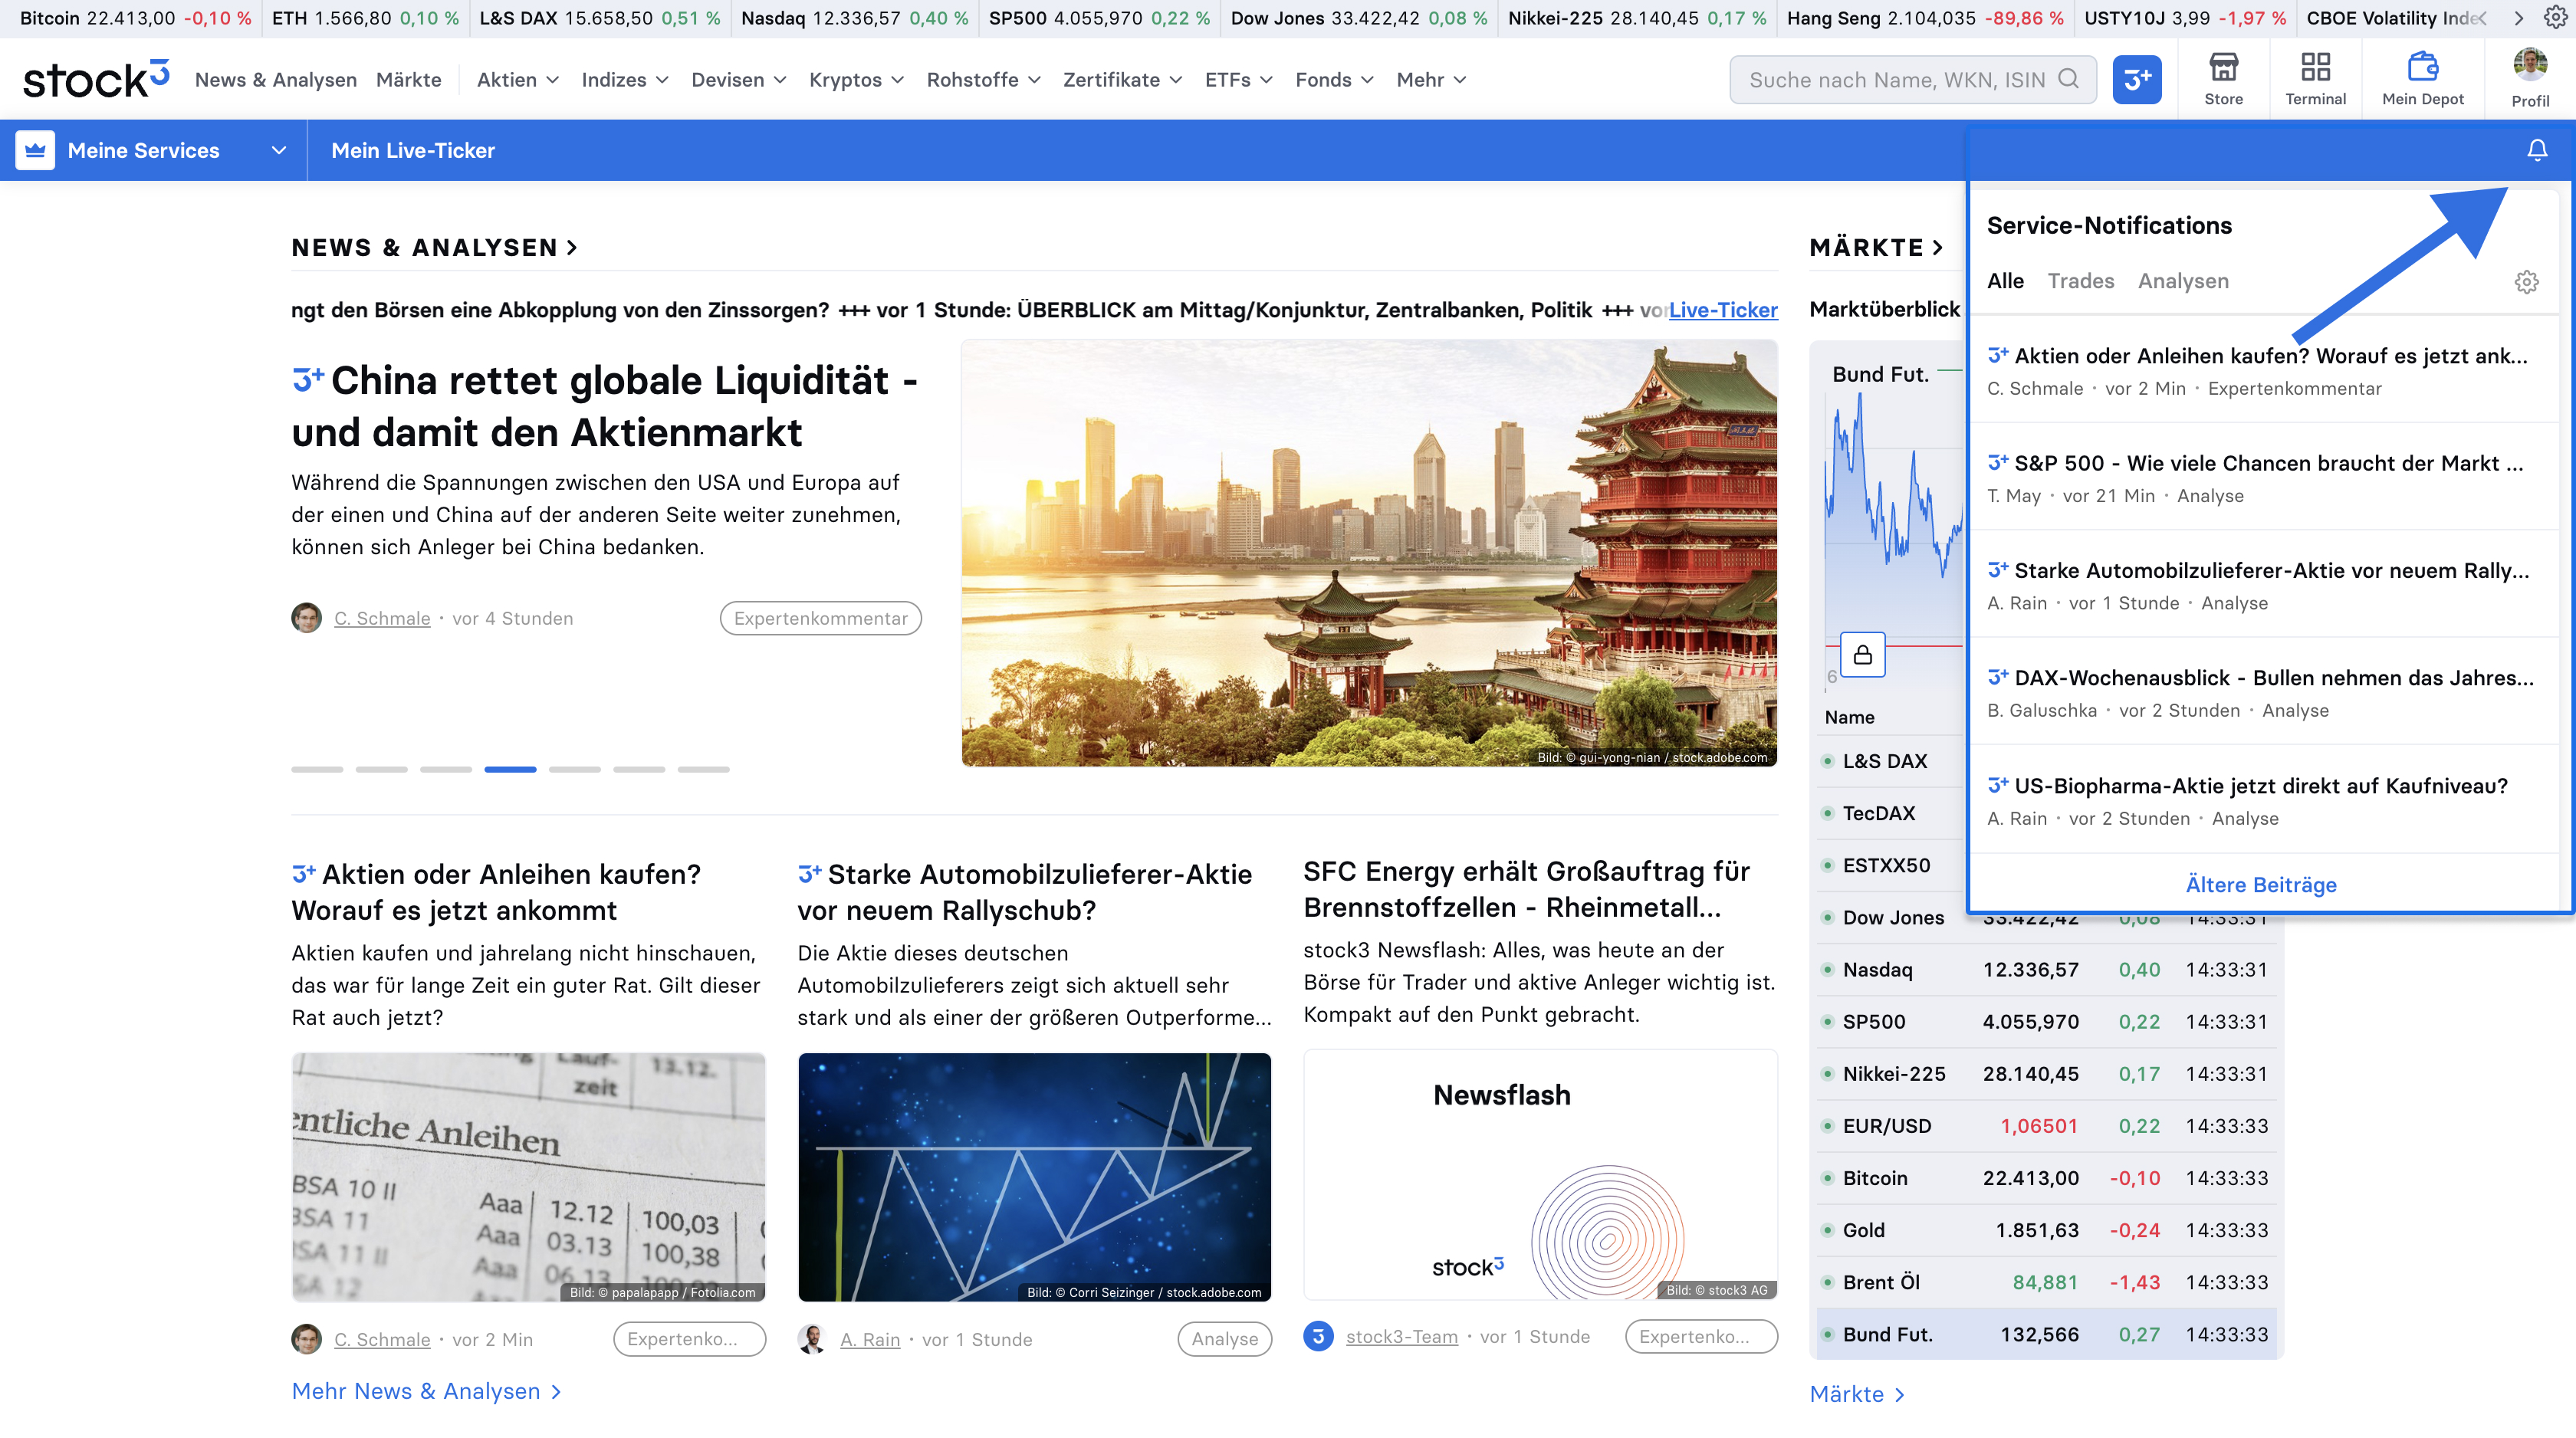The width and height of the screenshot is (2576, 1438).
Task: Open the Newsflash thumbnail image
Action: point(1540,1175)
